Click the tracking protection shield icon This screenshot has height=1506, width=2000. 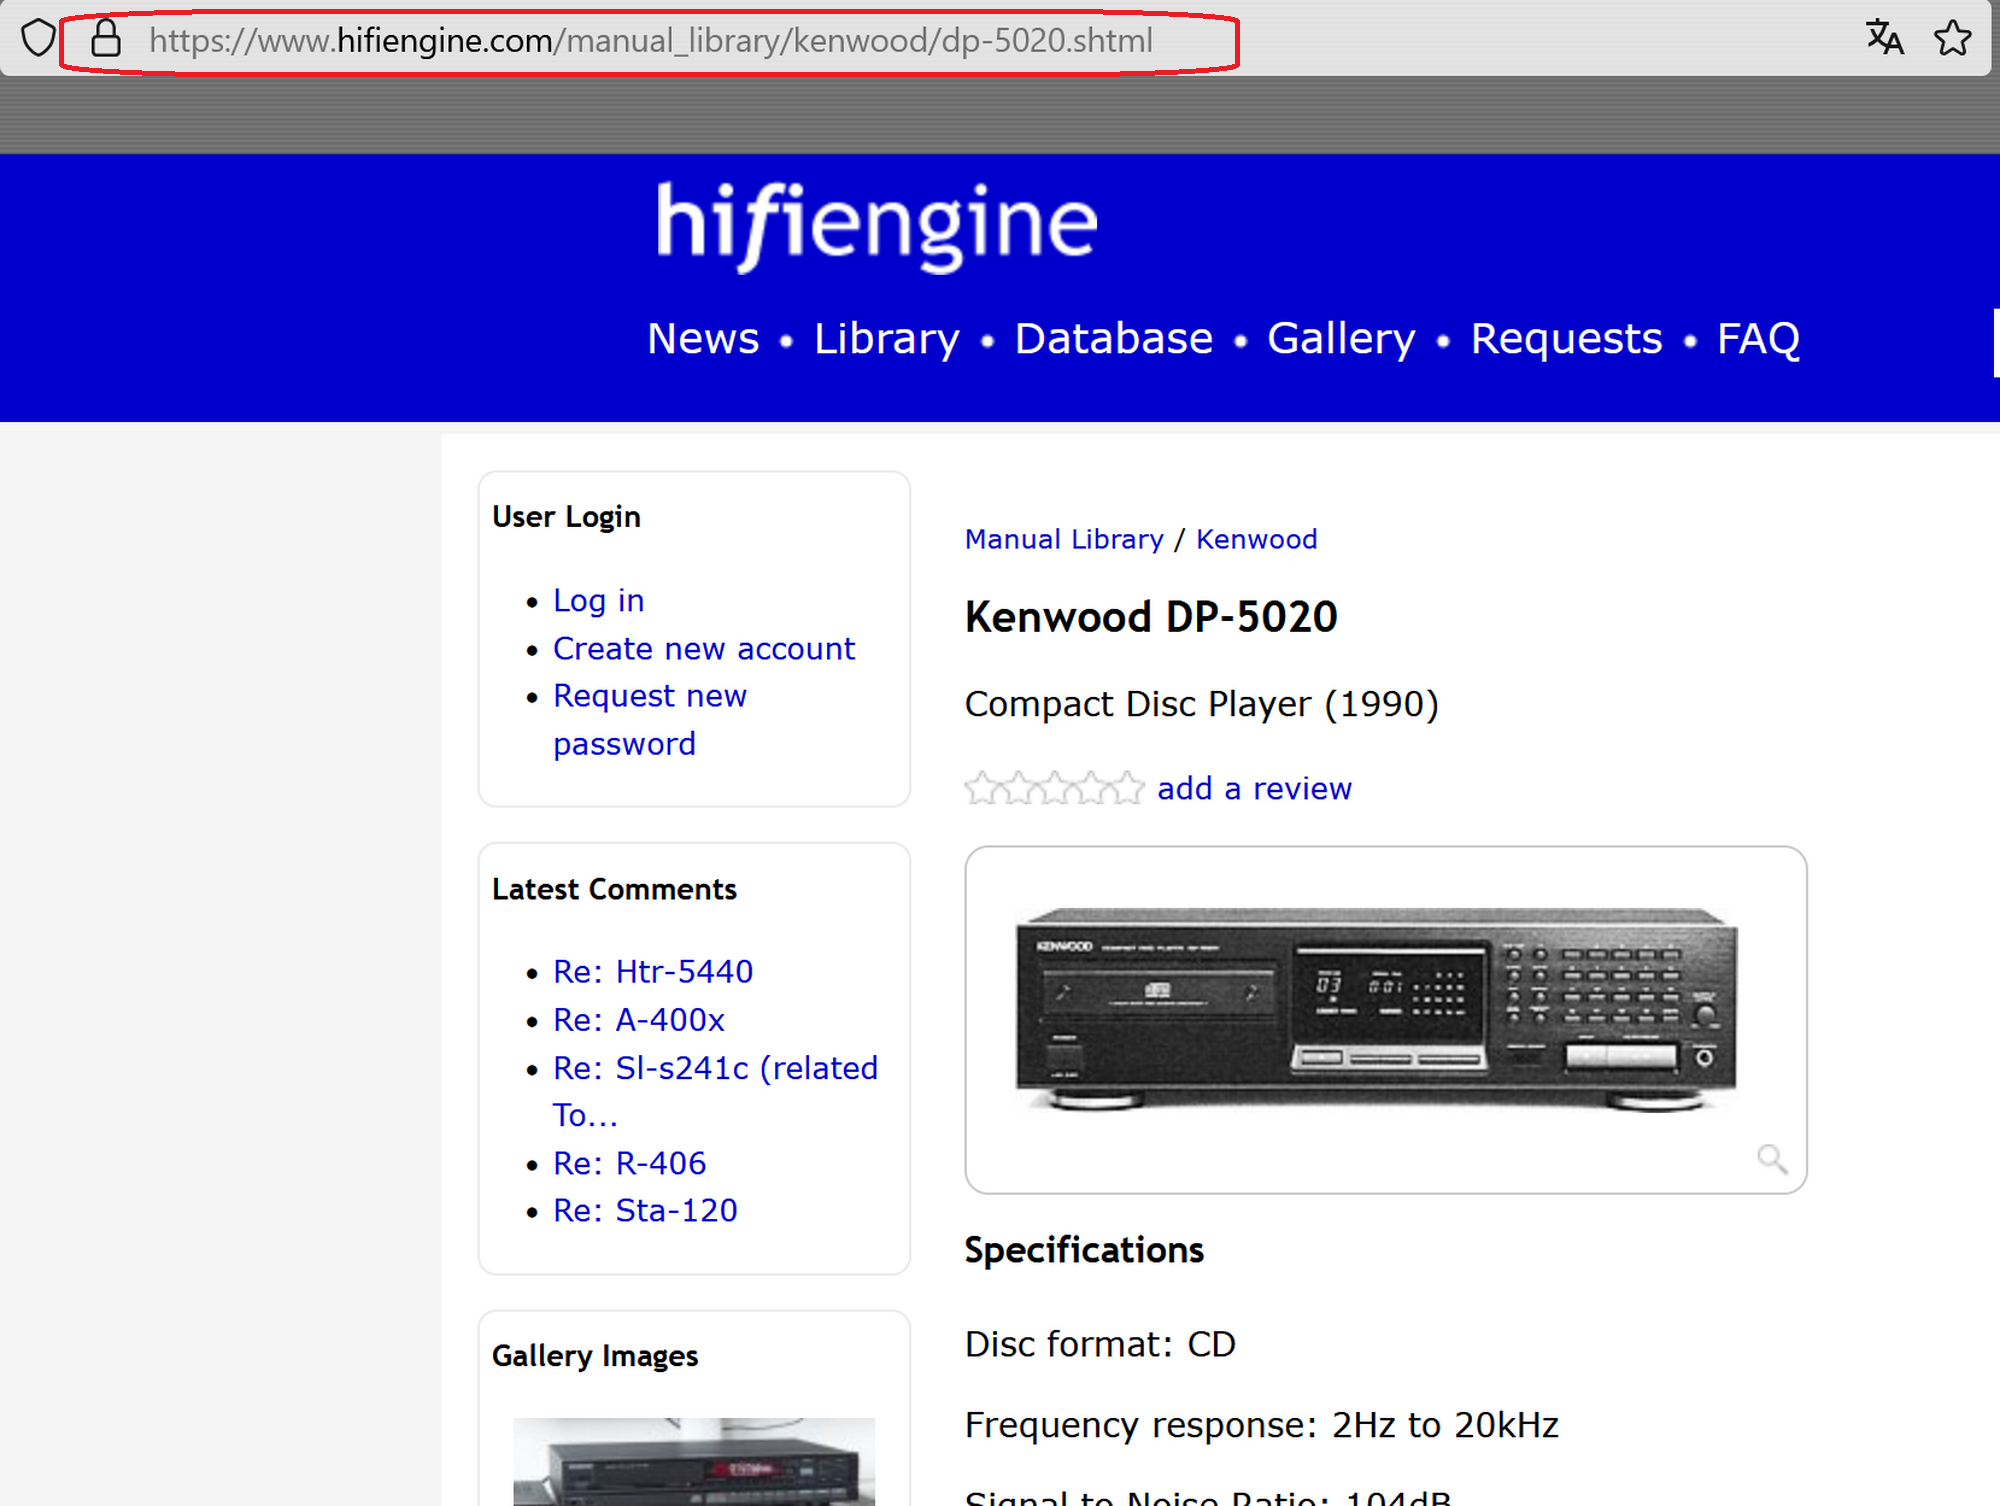coord(38,39)
